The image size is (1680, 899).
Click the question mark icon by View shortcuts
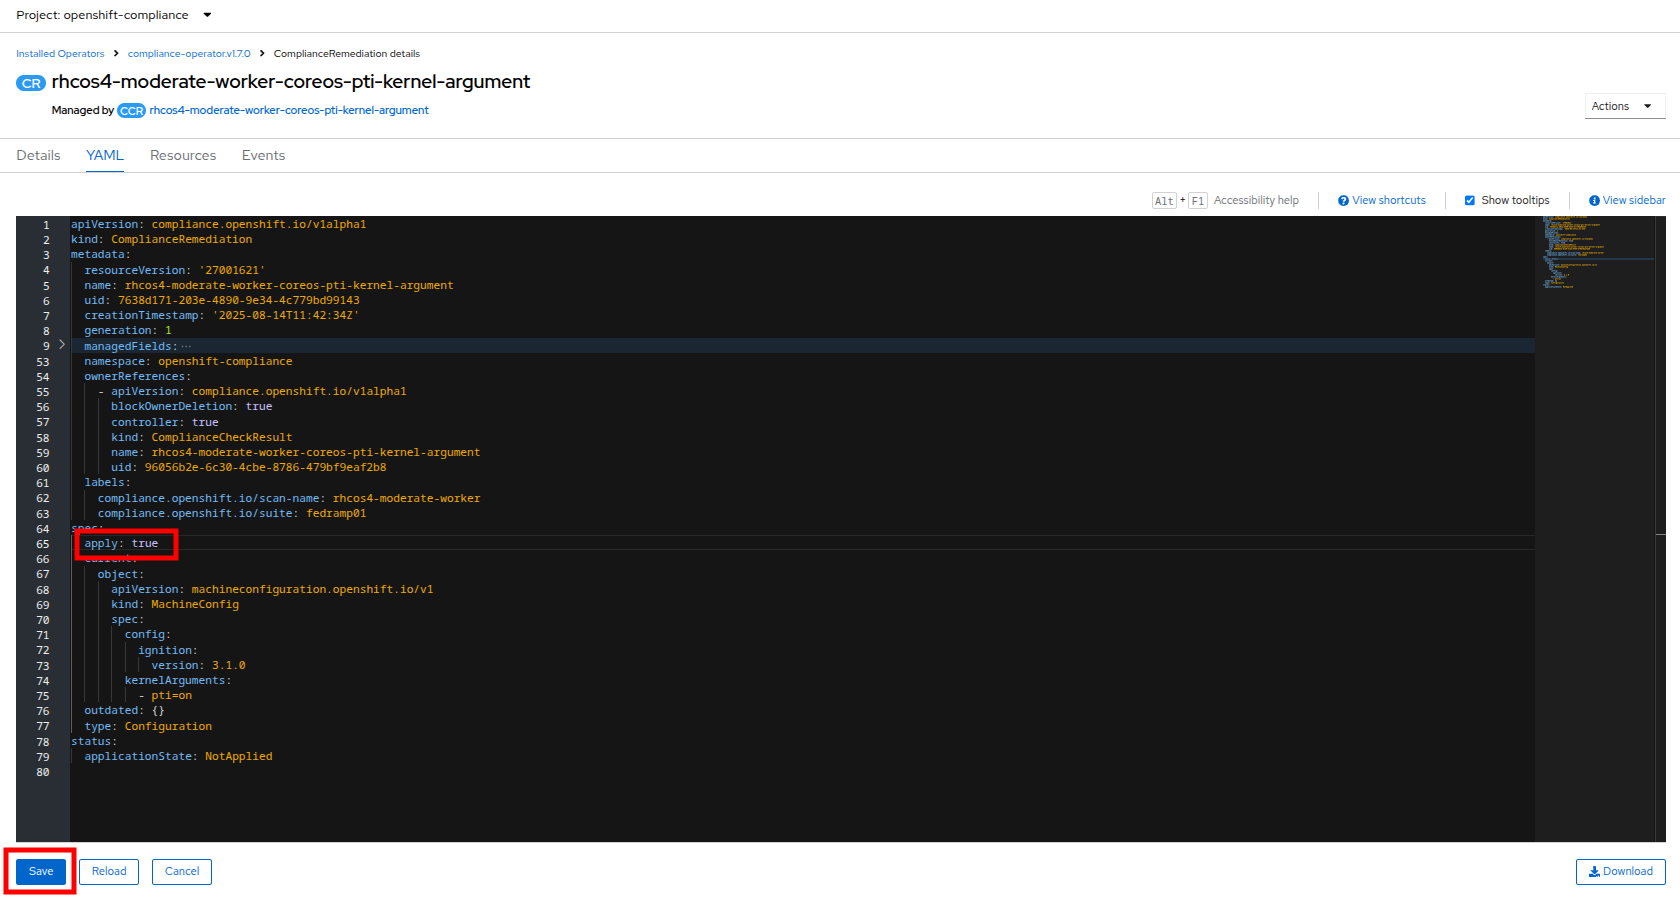(1343, 201)
